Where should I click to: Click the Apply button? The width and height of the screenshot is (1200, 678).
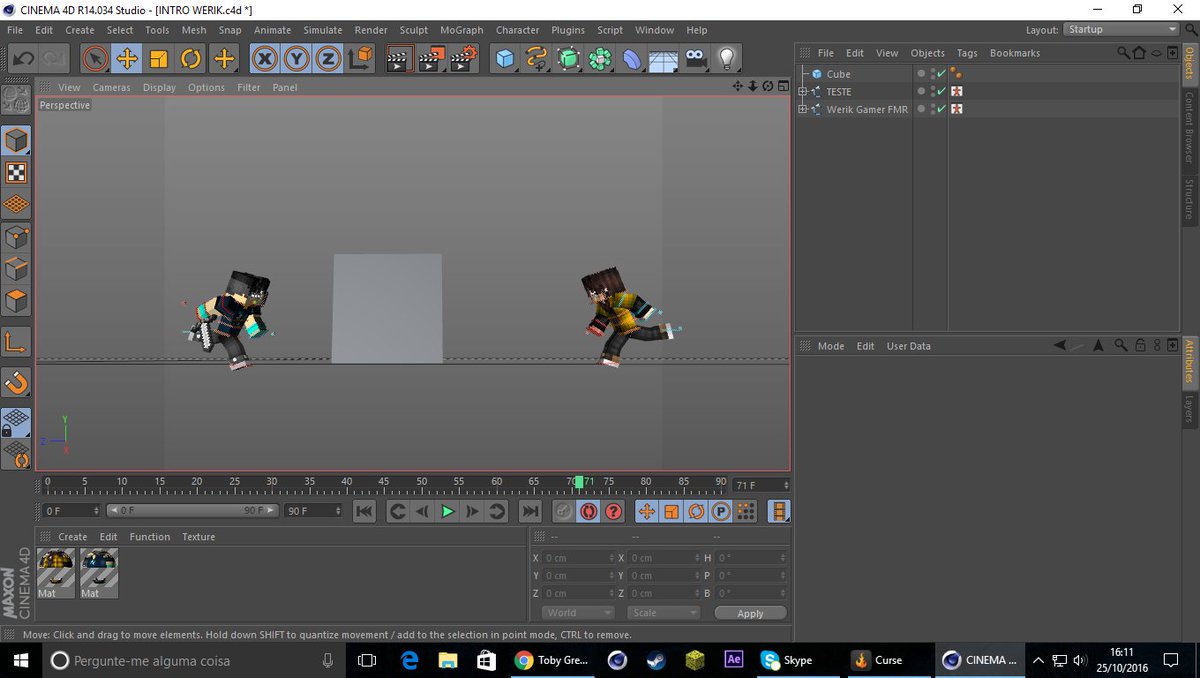click(x=750, y=613)
